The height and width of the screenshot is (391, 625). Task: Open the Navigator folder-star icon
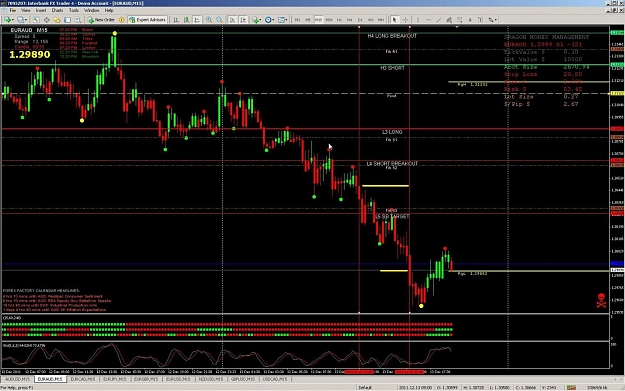click(57, 20)
